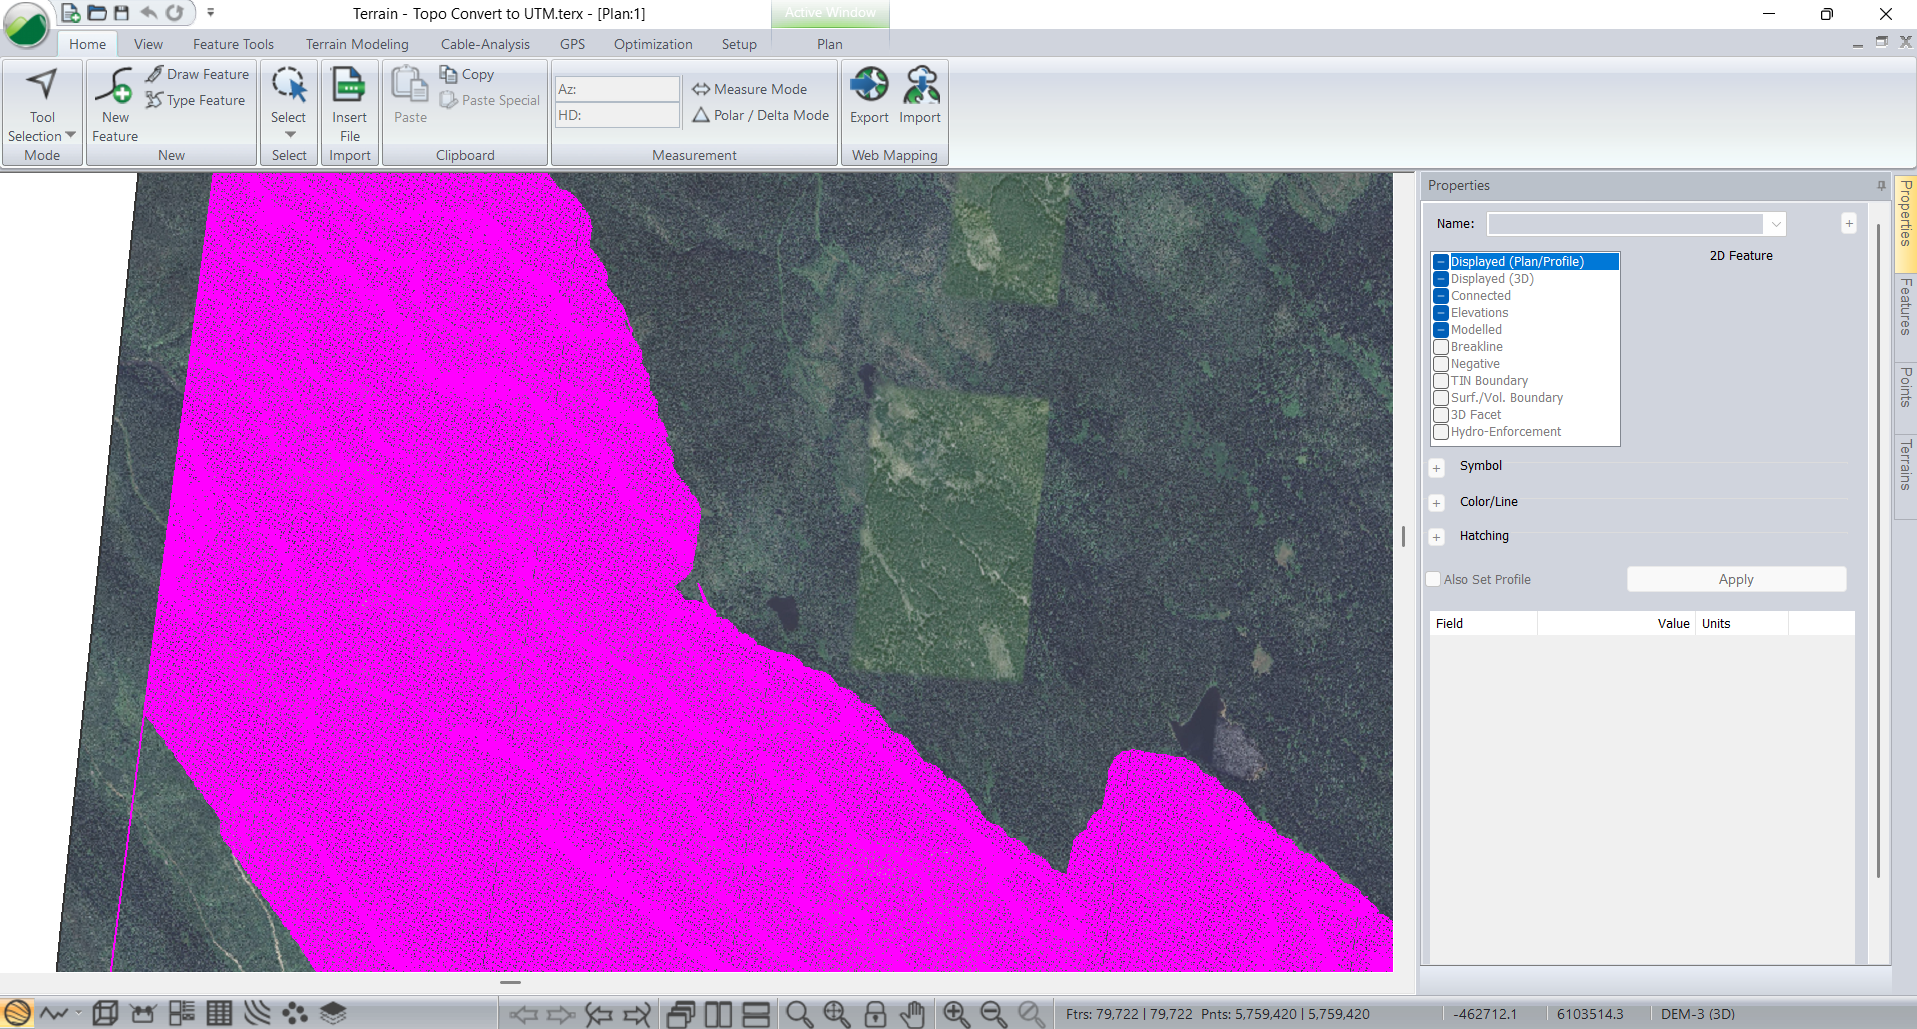
Task: Toggle the Displayed (Plan/Profile) checkbox
Action: click(x=1441, y=262)
